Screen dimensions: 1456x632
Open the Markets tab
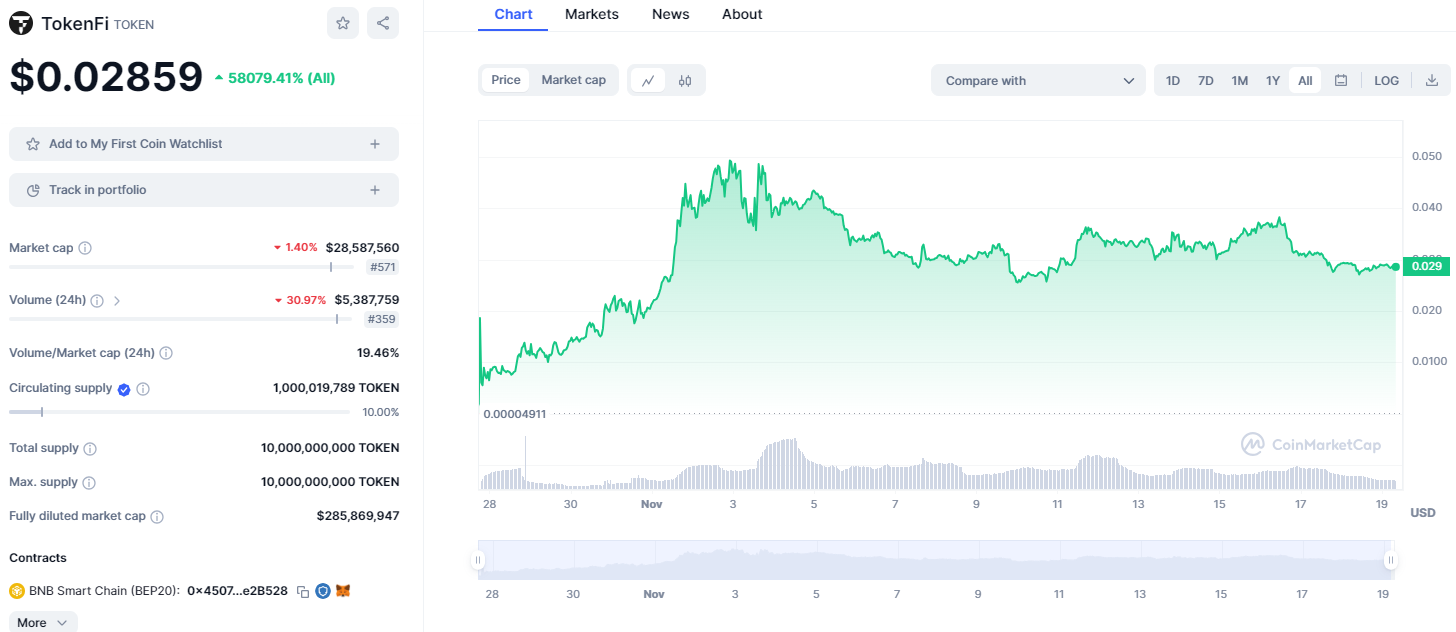(x=591, y=14)
